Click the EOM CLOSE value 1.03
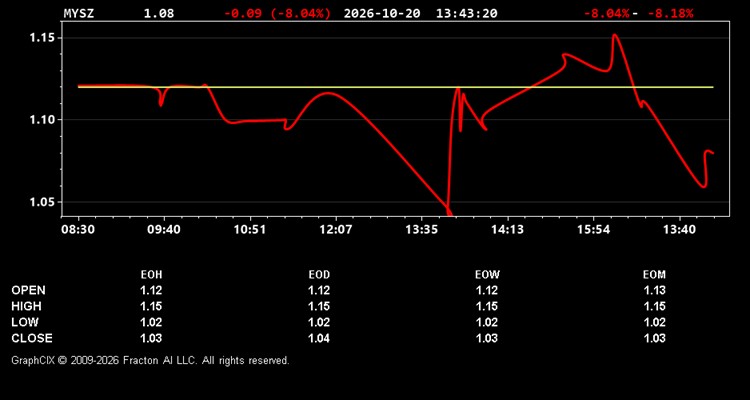The height and width of the screenshot is (400, 750). (x=654, y=338)
